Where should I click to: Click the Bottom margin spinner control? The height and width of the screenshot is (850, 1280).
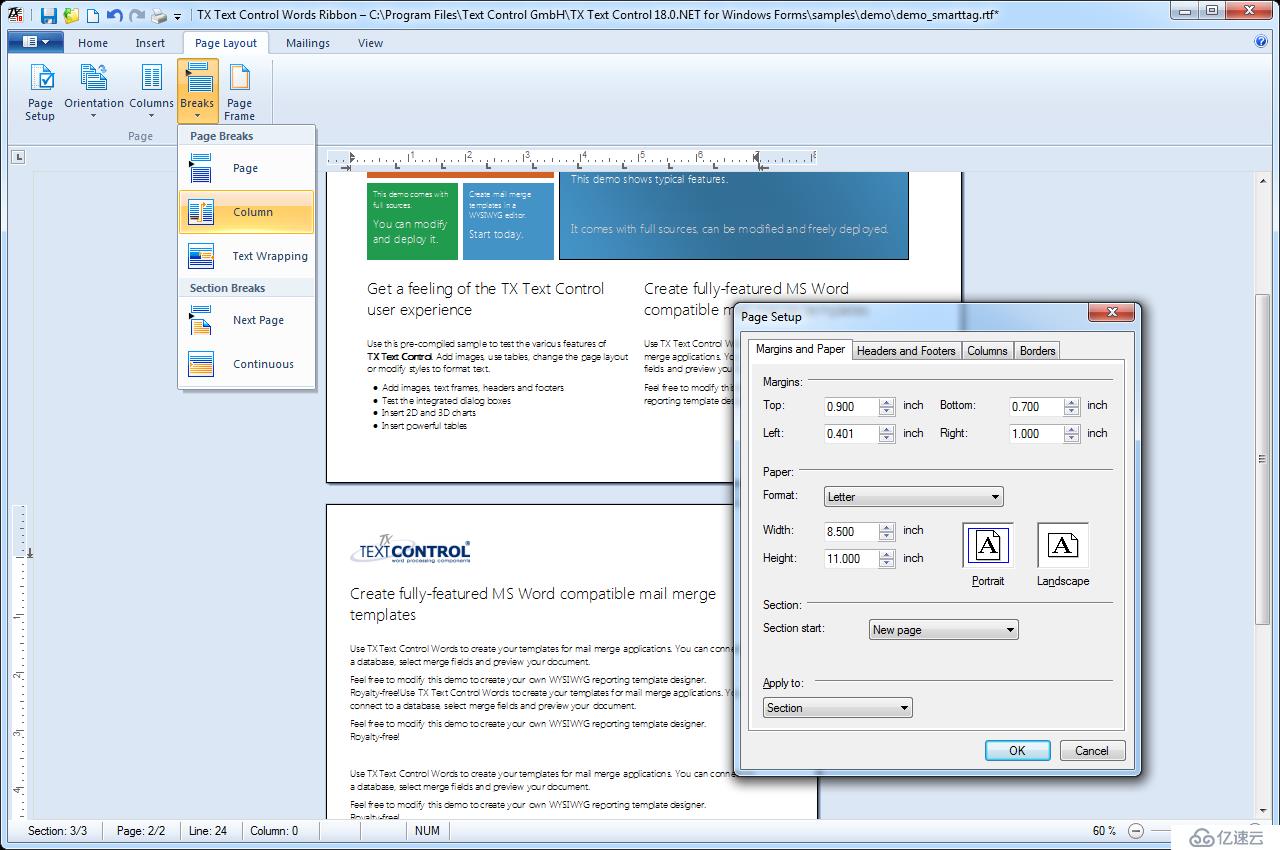click(x=1072, y=406)
